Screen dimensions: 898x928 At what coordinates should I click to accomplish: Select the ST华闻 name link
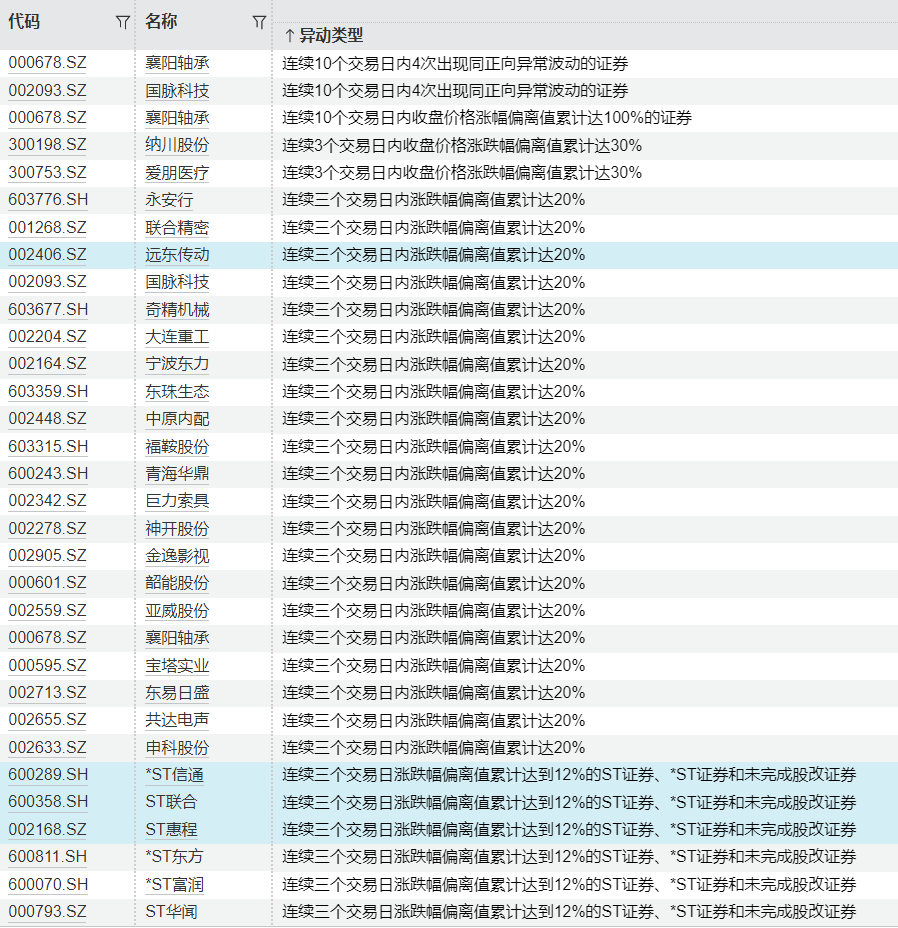click(x=171, y=911)
